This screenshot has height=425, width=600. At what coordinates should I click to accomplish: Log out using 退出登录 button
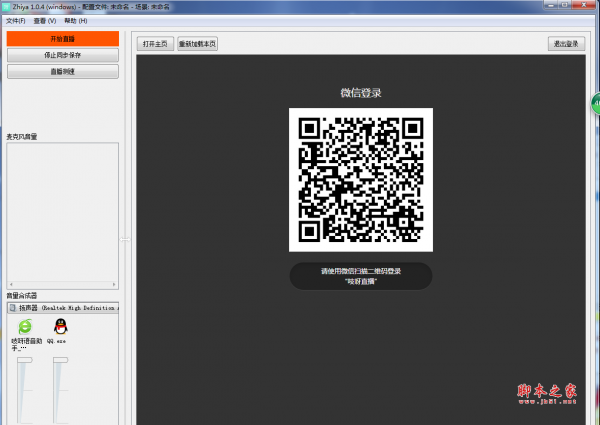tap(566, 44)
